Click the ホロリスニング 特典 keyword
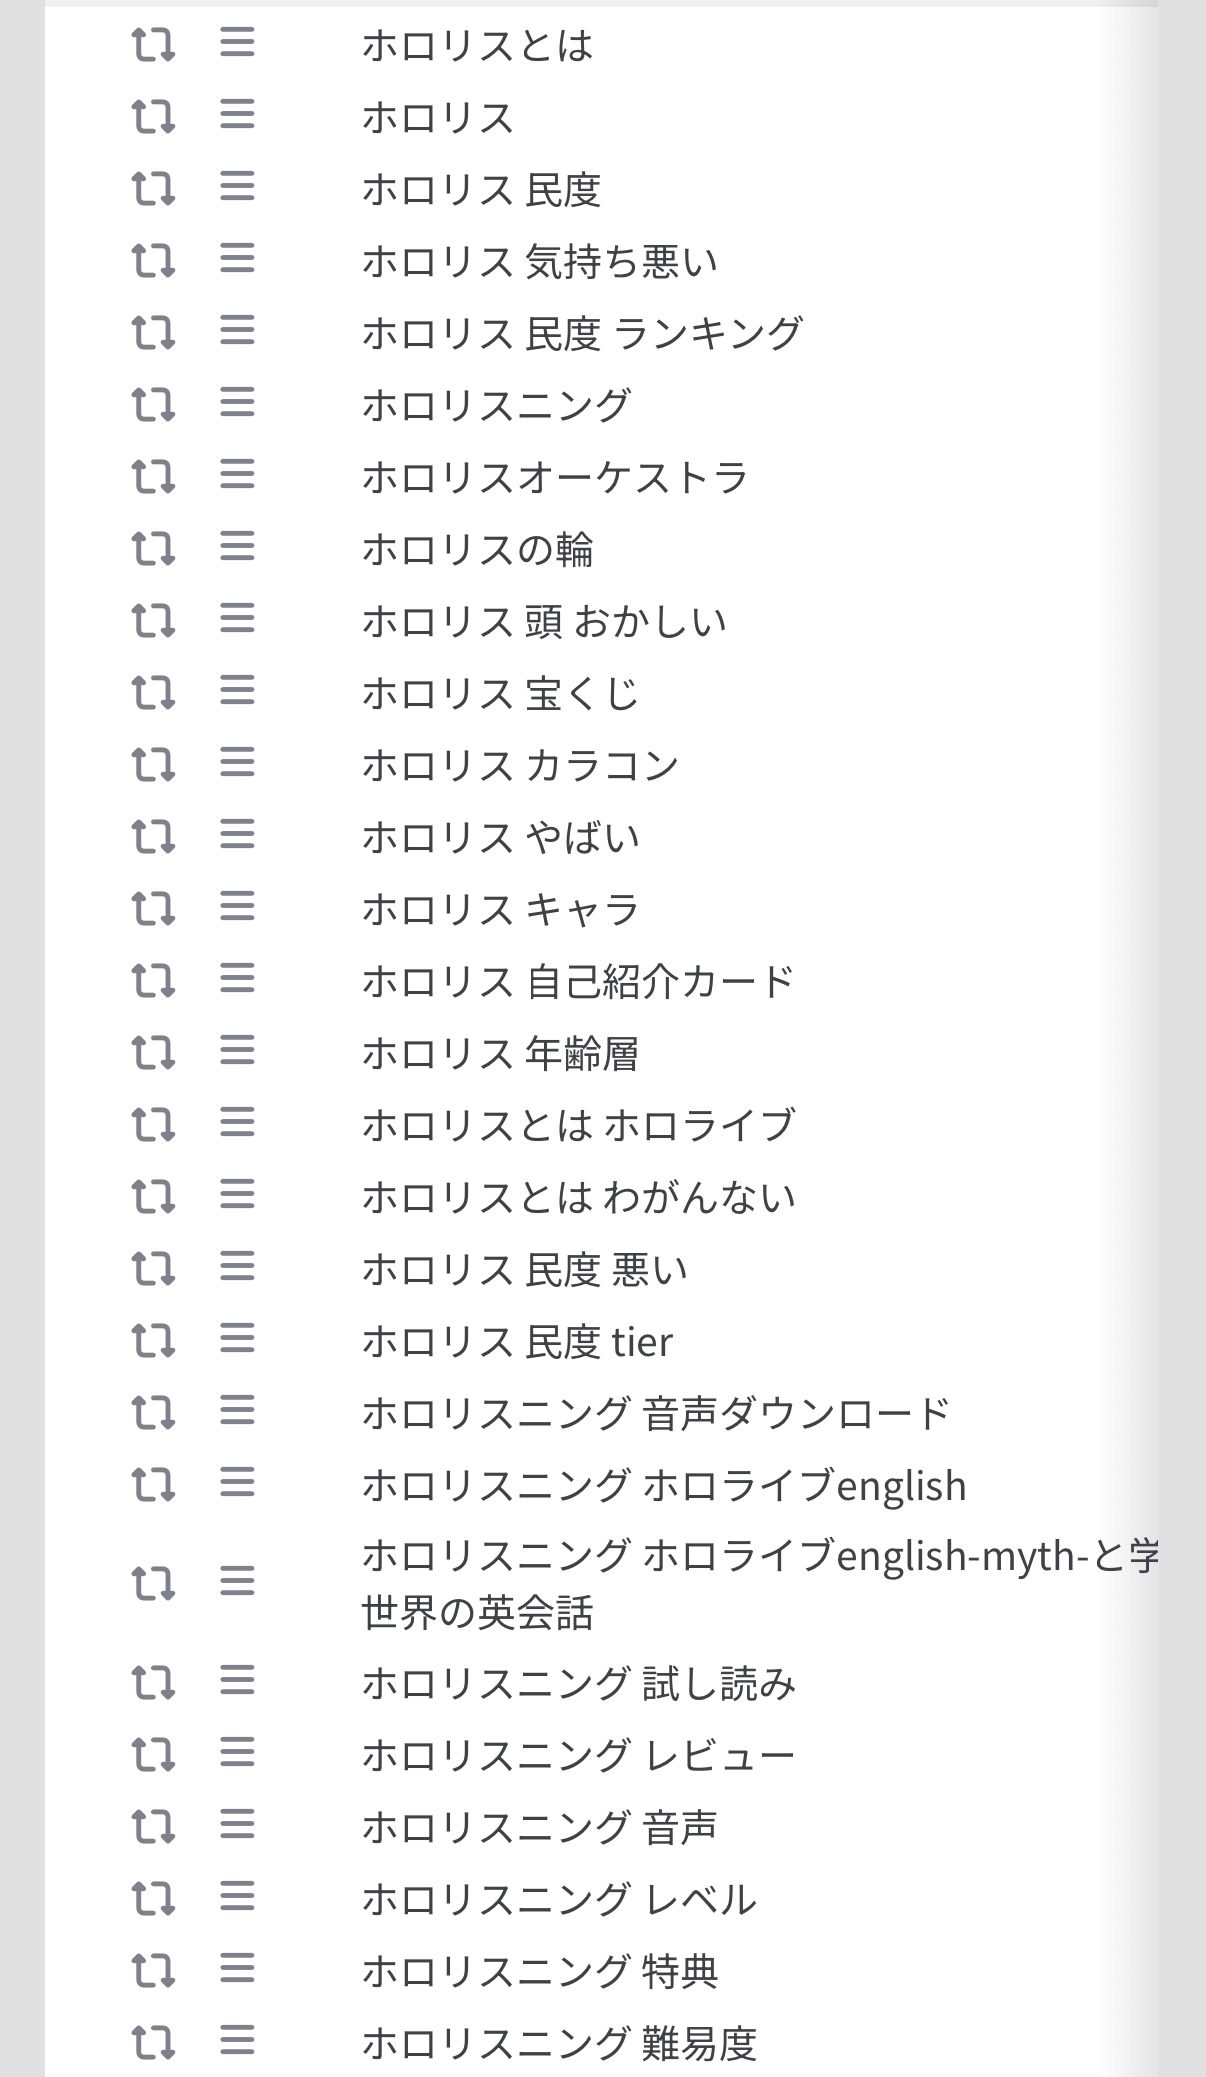This screenshot has width=1206, height=2077. pos(540,1971)
